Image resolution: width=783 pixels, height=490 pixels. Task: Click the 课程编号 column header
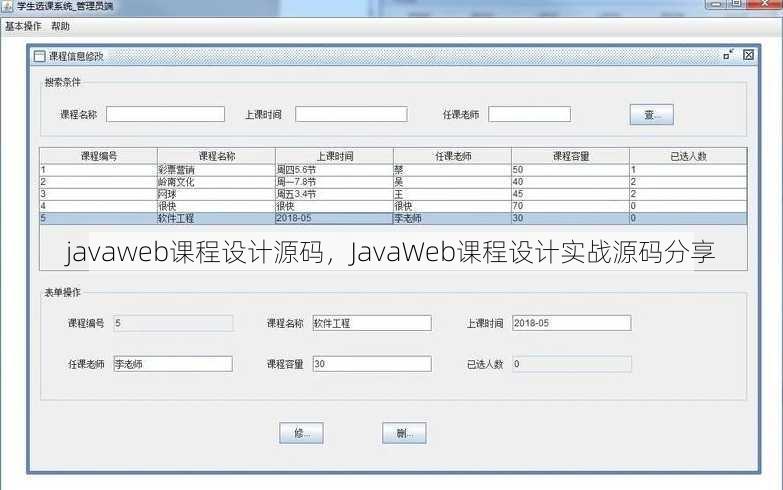coord(99,156)
